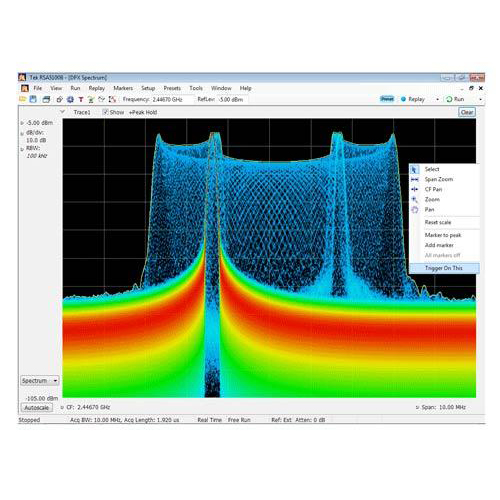This screenshot has height=500, width=500.
Task: Choose Trigger On This from context menu
Action: click(x=444, y=268)
